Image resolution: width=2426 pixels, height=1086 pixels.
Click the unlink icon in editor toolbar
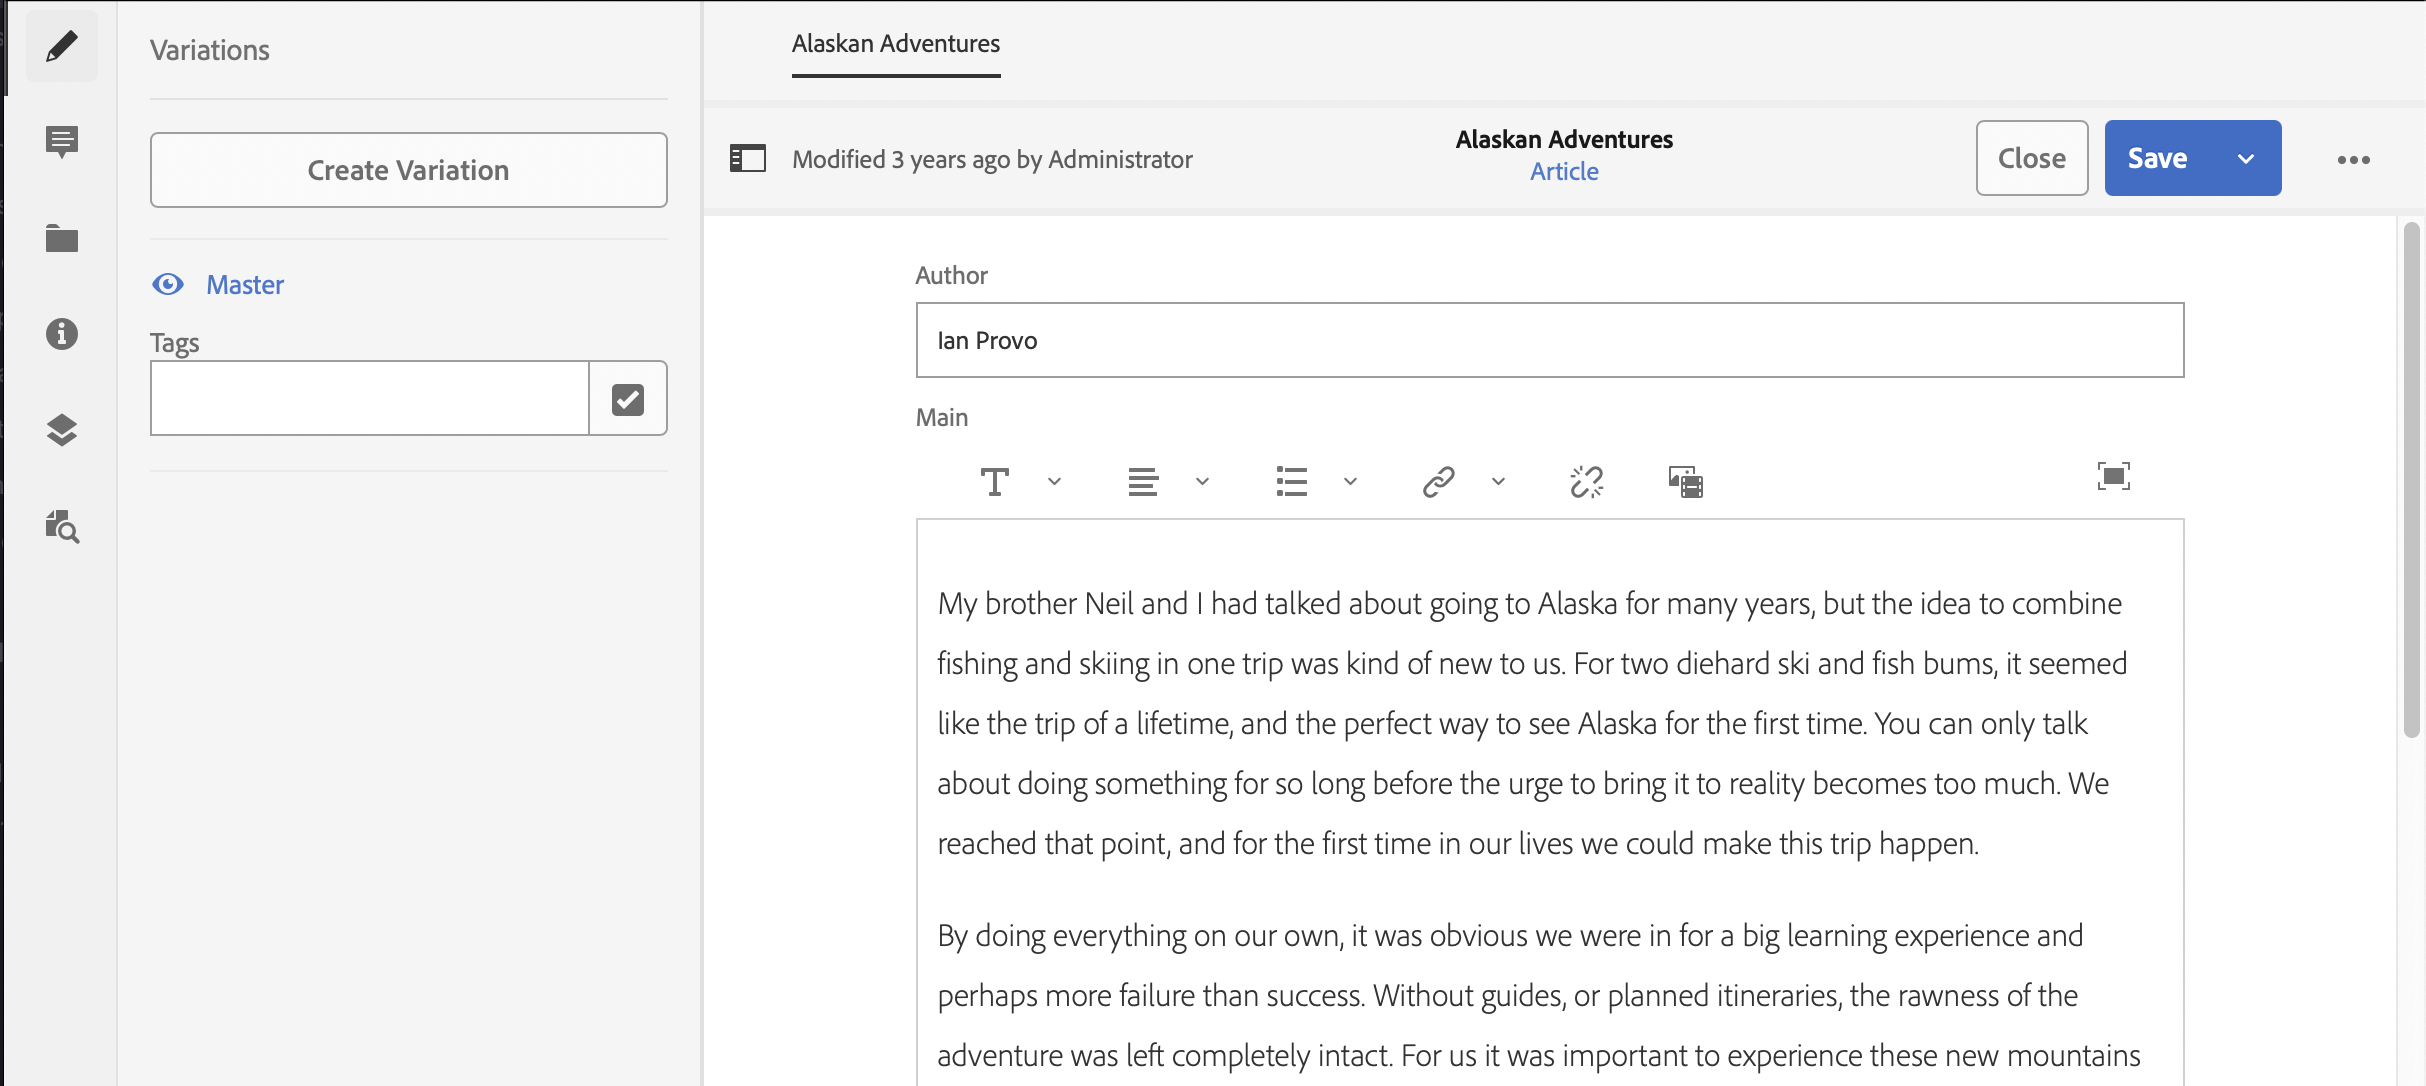(1586, 482)
